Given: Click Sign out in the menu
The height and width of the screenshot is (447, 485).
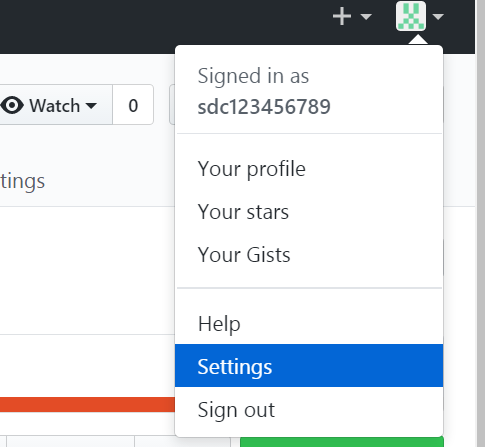Looking at the screenshot, I should 309,409.
